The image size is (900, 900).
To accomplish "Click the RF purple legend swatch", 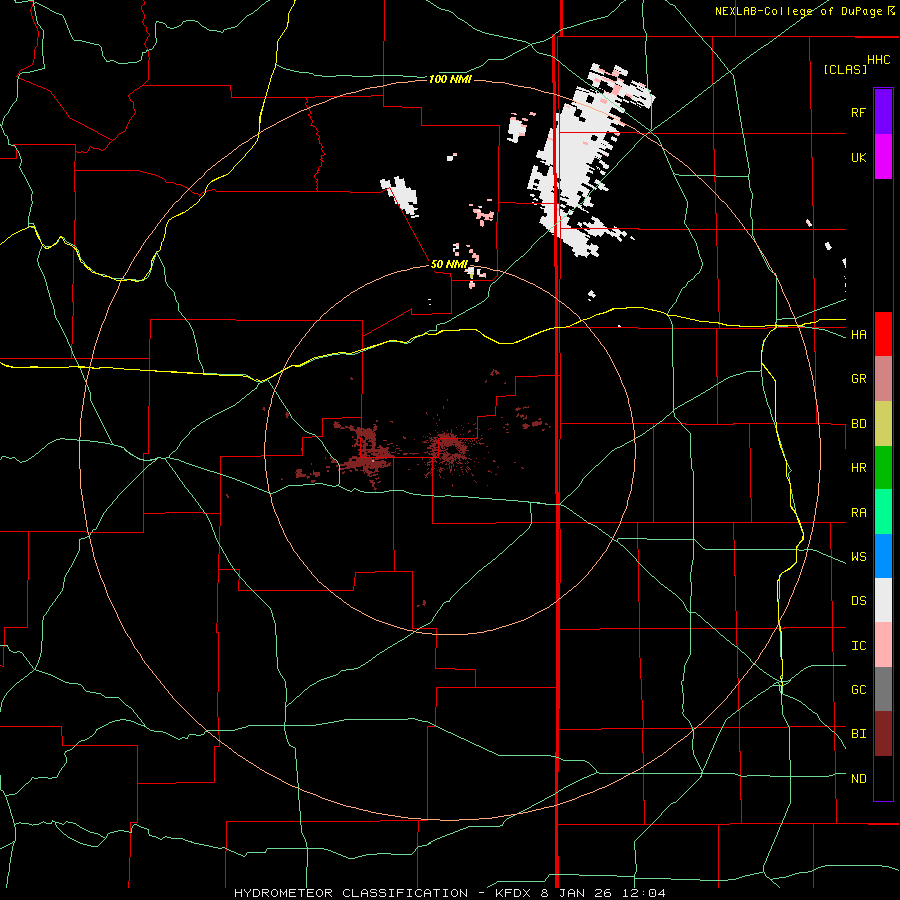I will click(883, 111).
